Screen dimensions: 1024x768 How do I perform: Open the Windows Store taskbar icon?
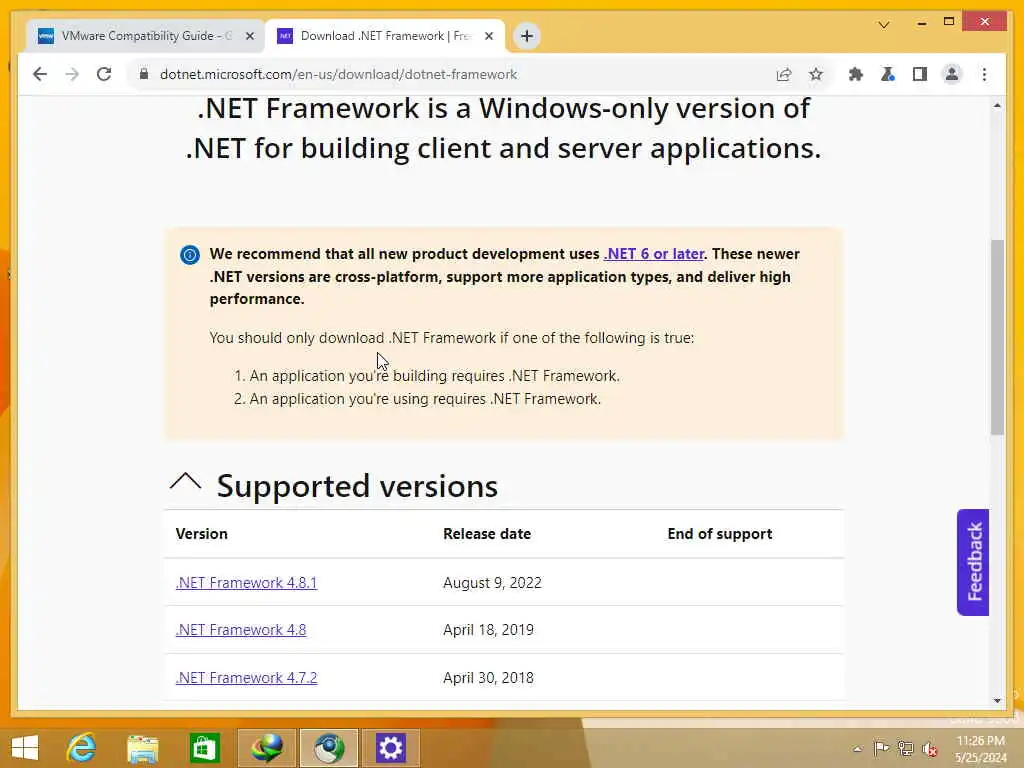pos(204,748)
